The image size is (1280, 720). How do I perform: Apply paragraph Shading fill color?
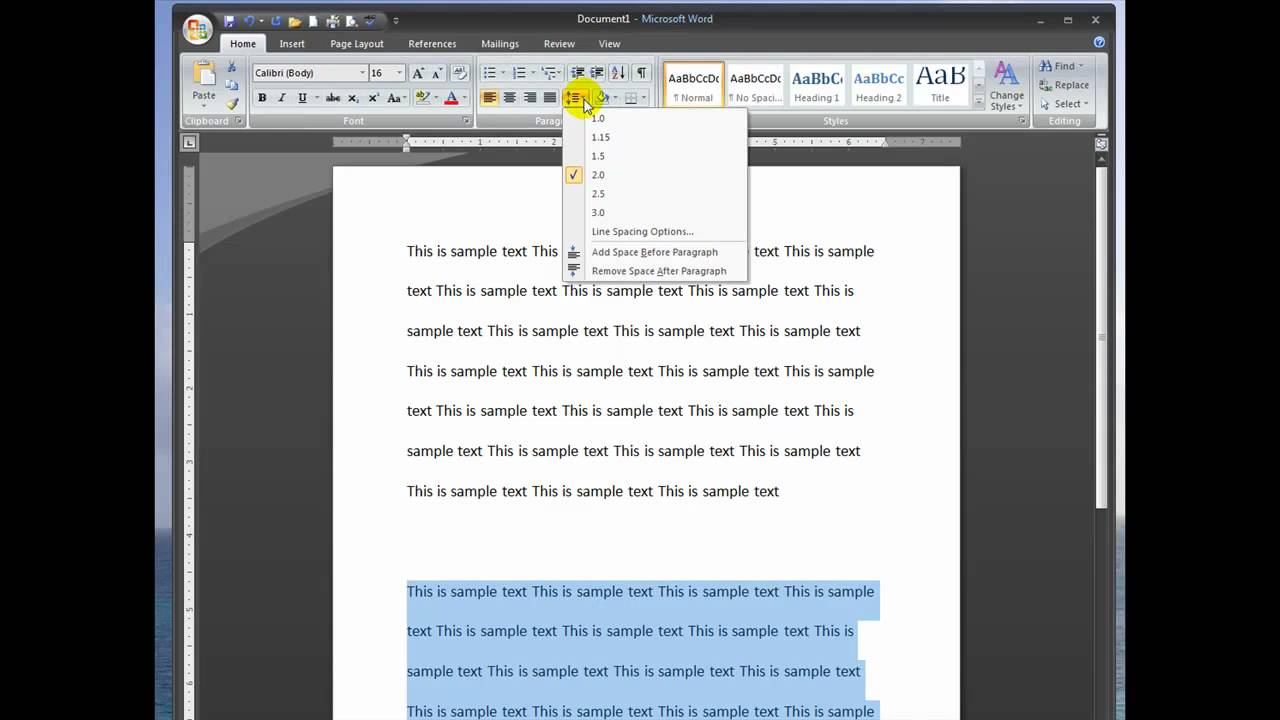click(602, 98)
